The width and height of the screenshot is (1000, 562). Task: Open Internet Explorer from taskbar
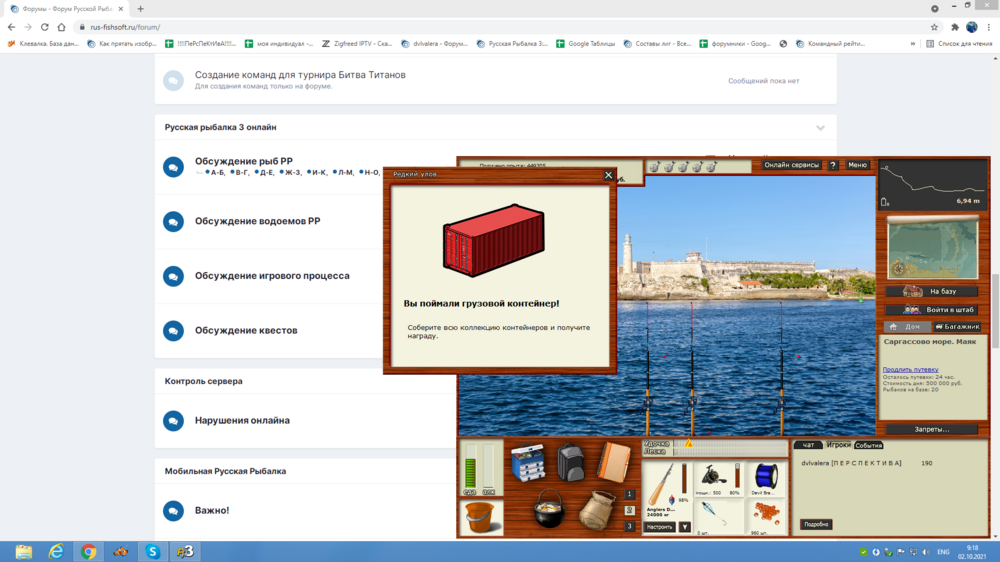pos(56,552)
